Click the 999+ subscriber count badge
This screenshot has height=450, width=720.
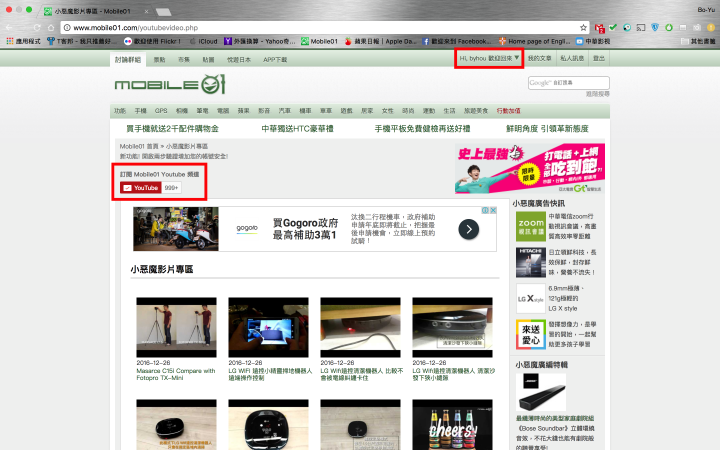click(x=171, y=187)
